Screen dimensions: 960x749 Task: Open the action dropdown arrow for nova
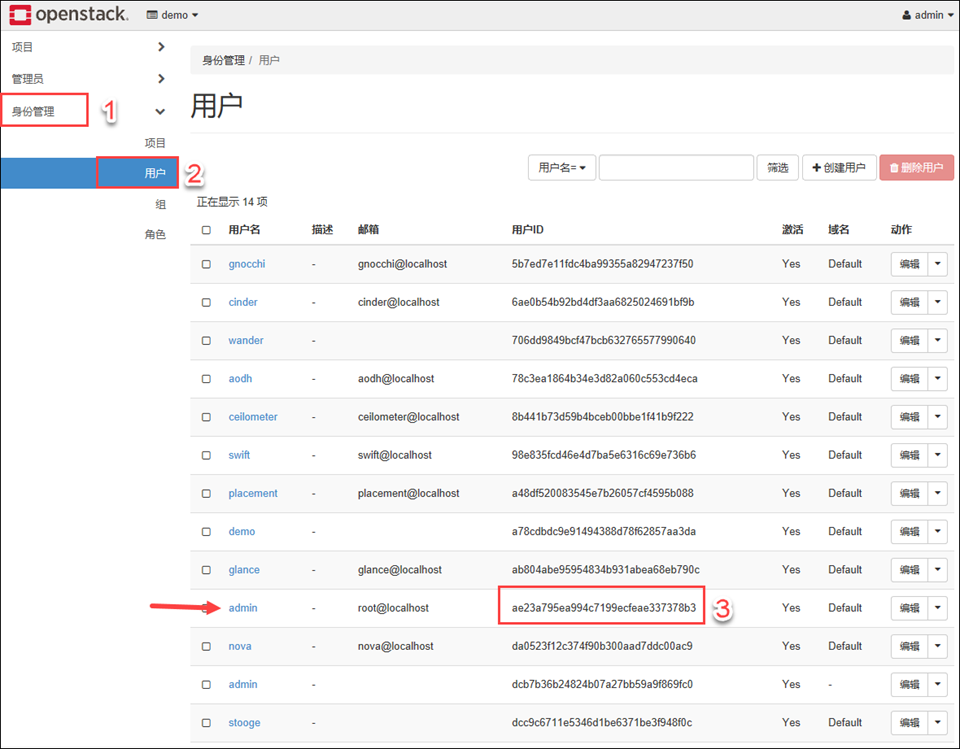pos(938,646)
